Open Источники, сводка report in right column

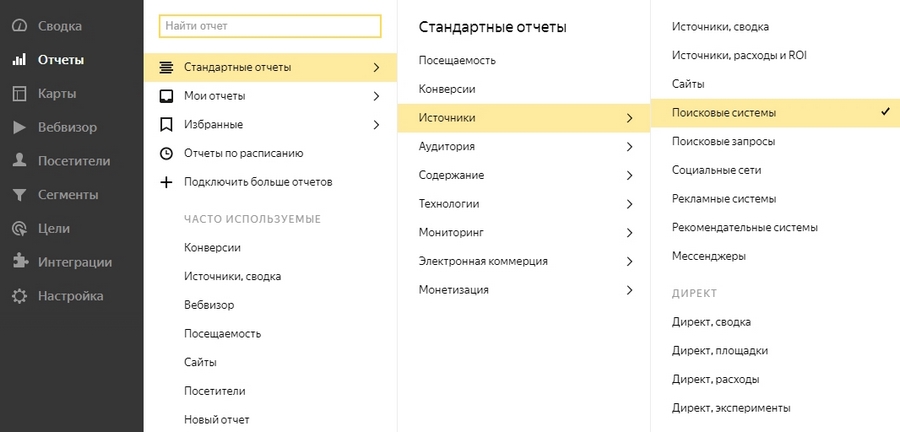point(720,27)
